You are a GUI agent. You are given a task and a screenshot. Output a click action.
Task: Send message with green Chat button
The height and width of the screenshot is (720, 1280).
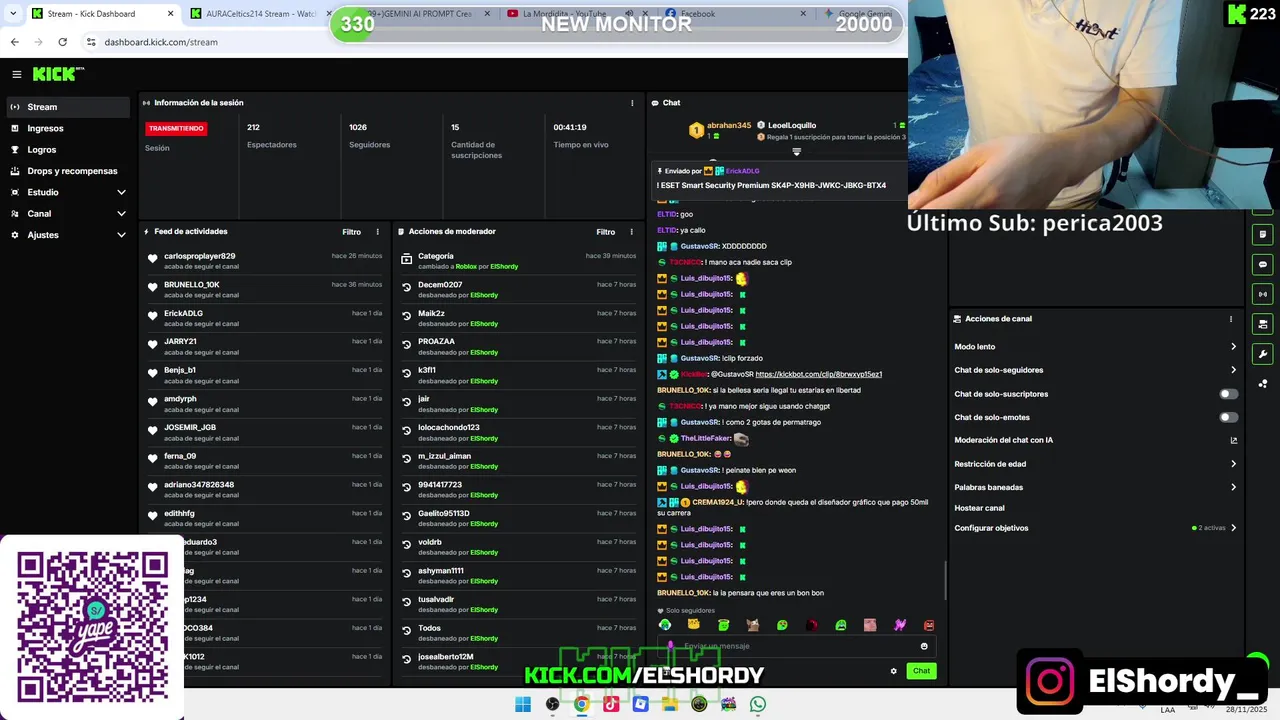pos(921,671)
